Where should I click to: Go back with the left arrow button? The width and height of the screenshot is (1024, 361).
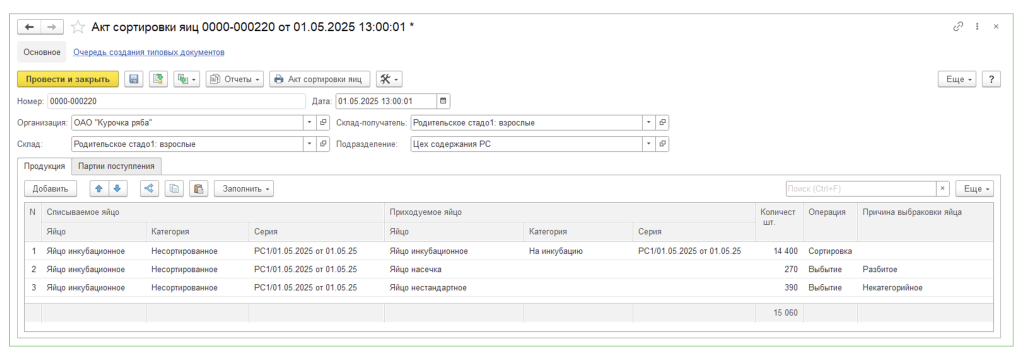[x=29, y=27]
